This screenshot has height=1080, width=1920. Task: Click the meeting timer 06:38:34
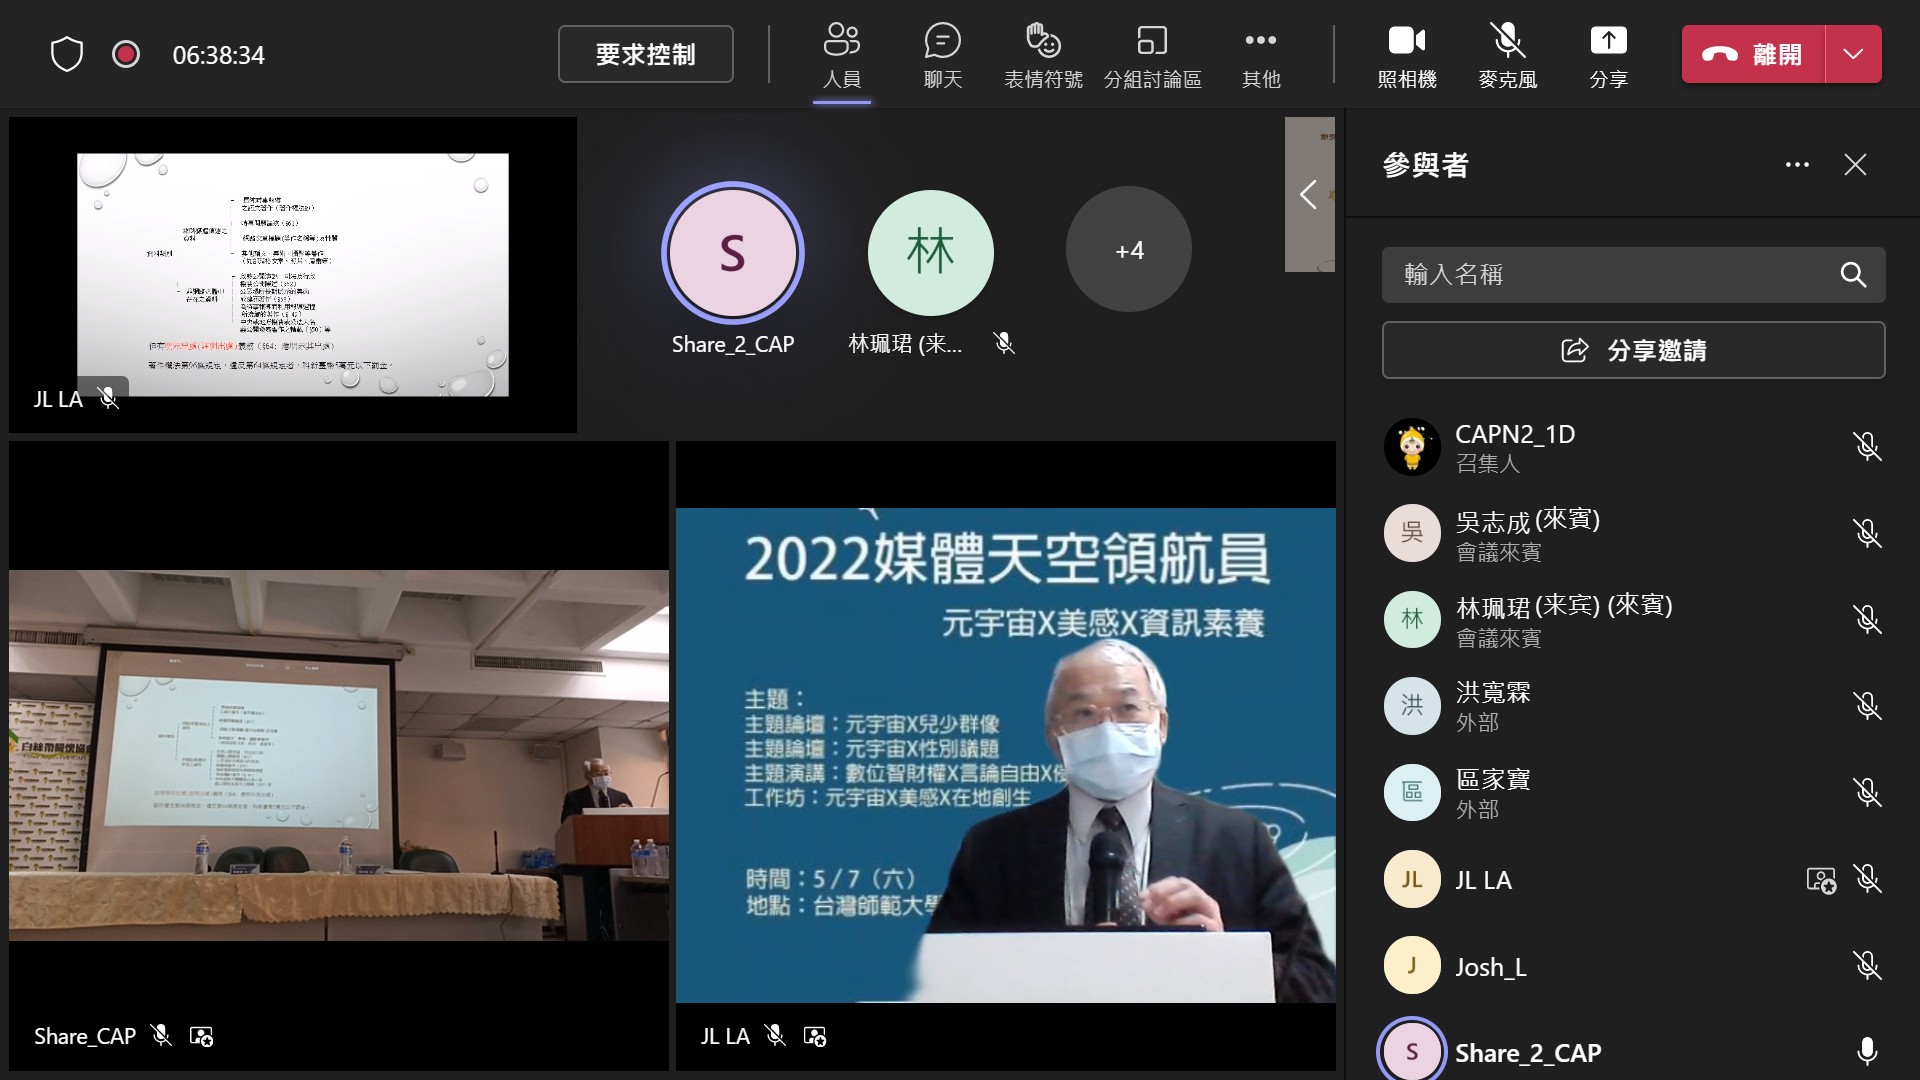tap(218, 55)
